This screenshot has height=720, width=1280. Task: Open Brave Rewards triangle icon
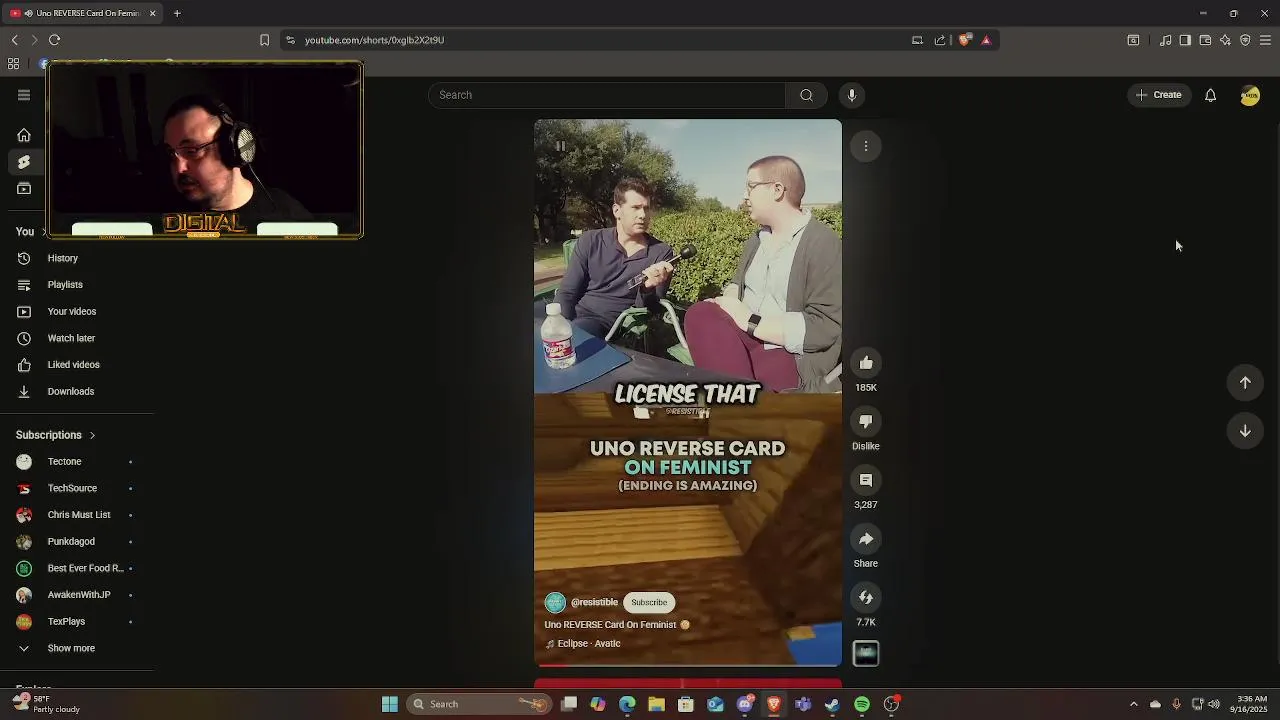(986, 40)
